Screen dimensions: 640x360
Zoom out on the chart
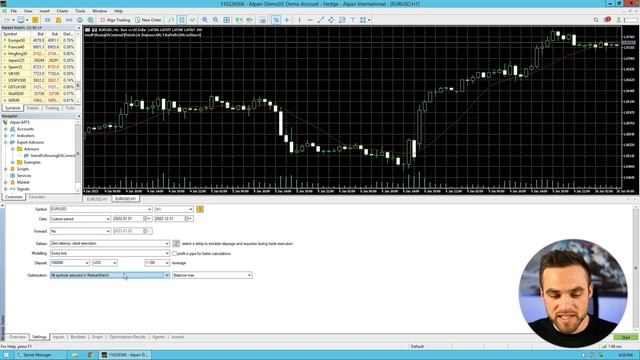(216, 20)
